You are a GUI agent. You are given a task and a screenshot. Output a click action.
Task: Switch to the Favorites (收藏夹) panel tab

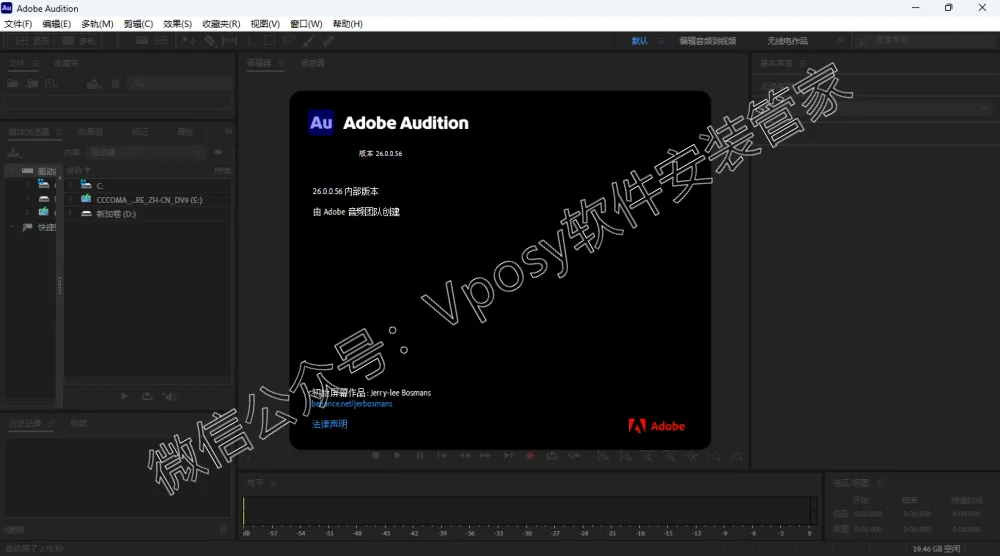[x=66, y=63]
